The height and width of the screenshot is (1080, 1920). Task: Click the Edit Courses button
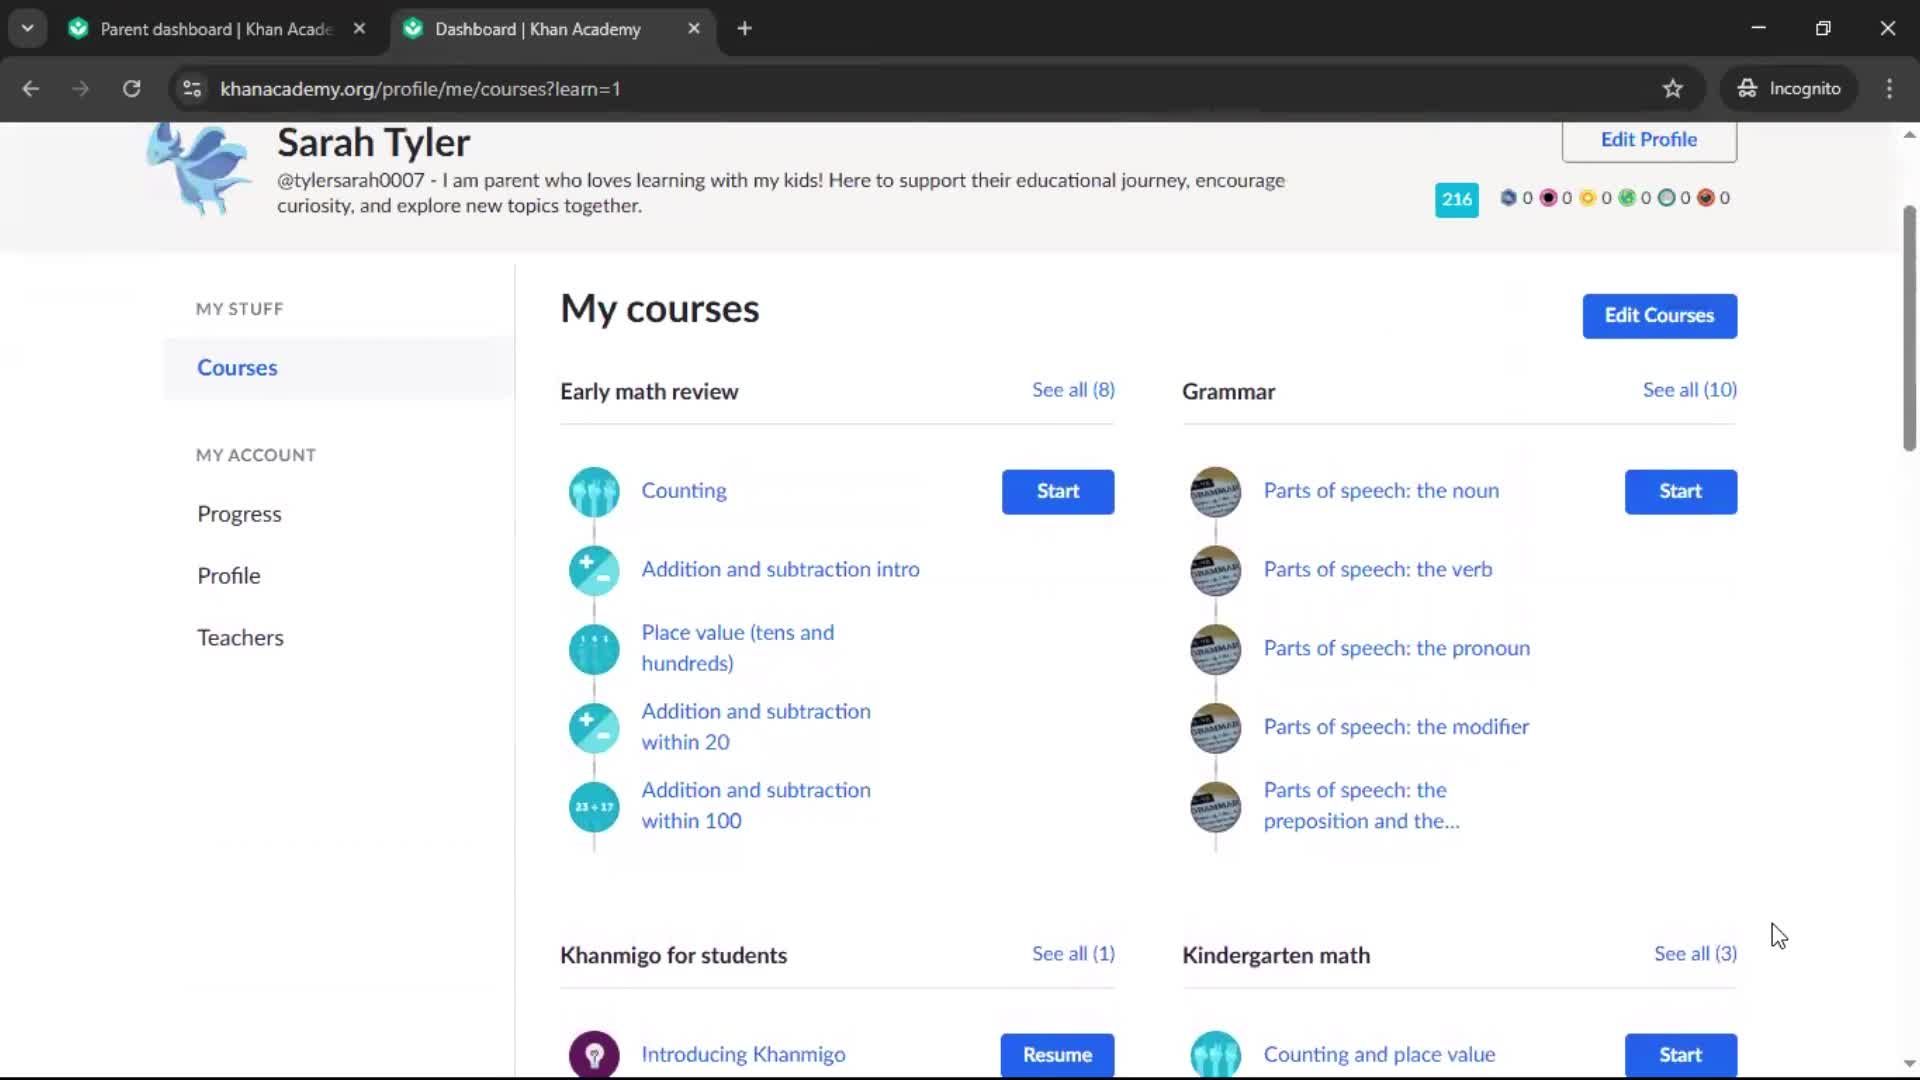(1659, 316)
